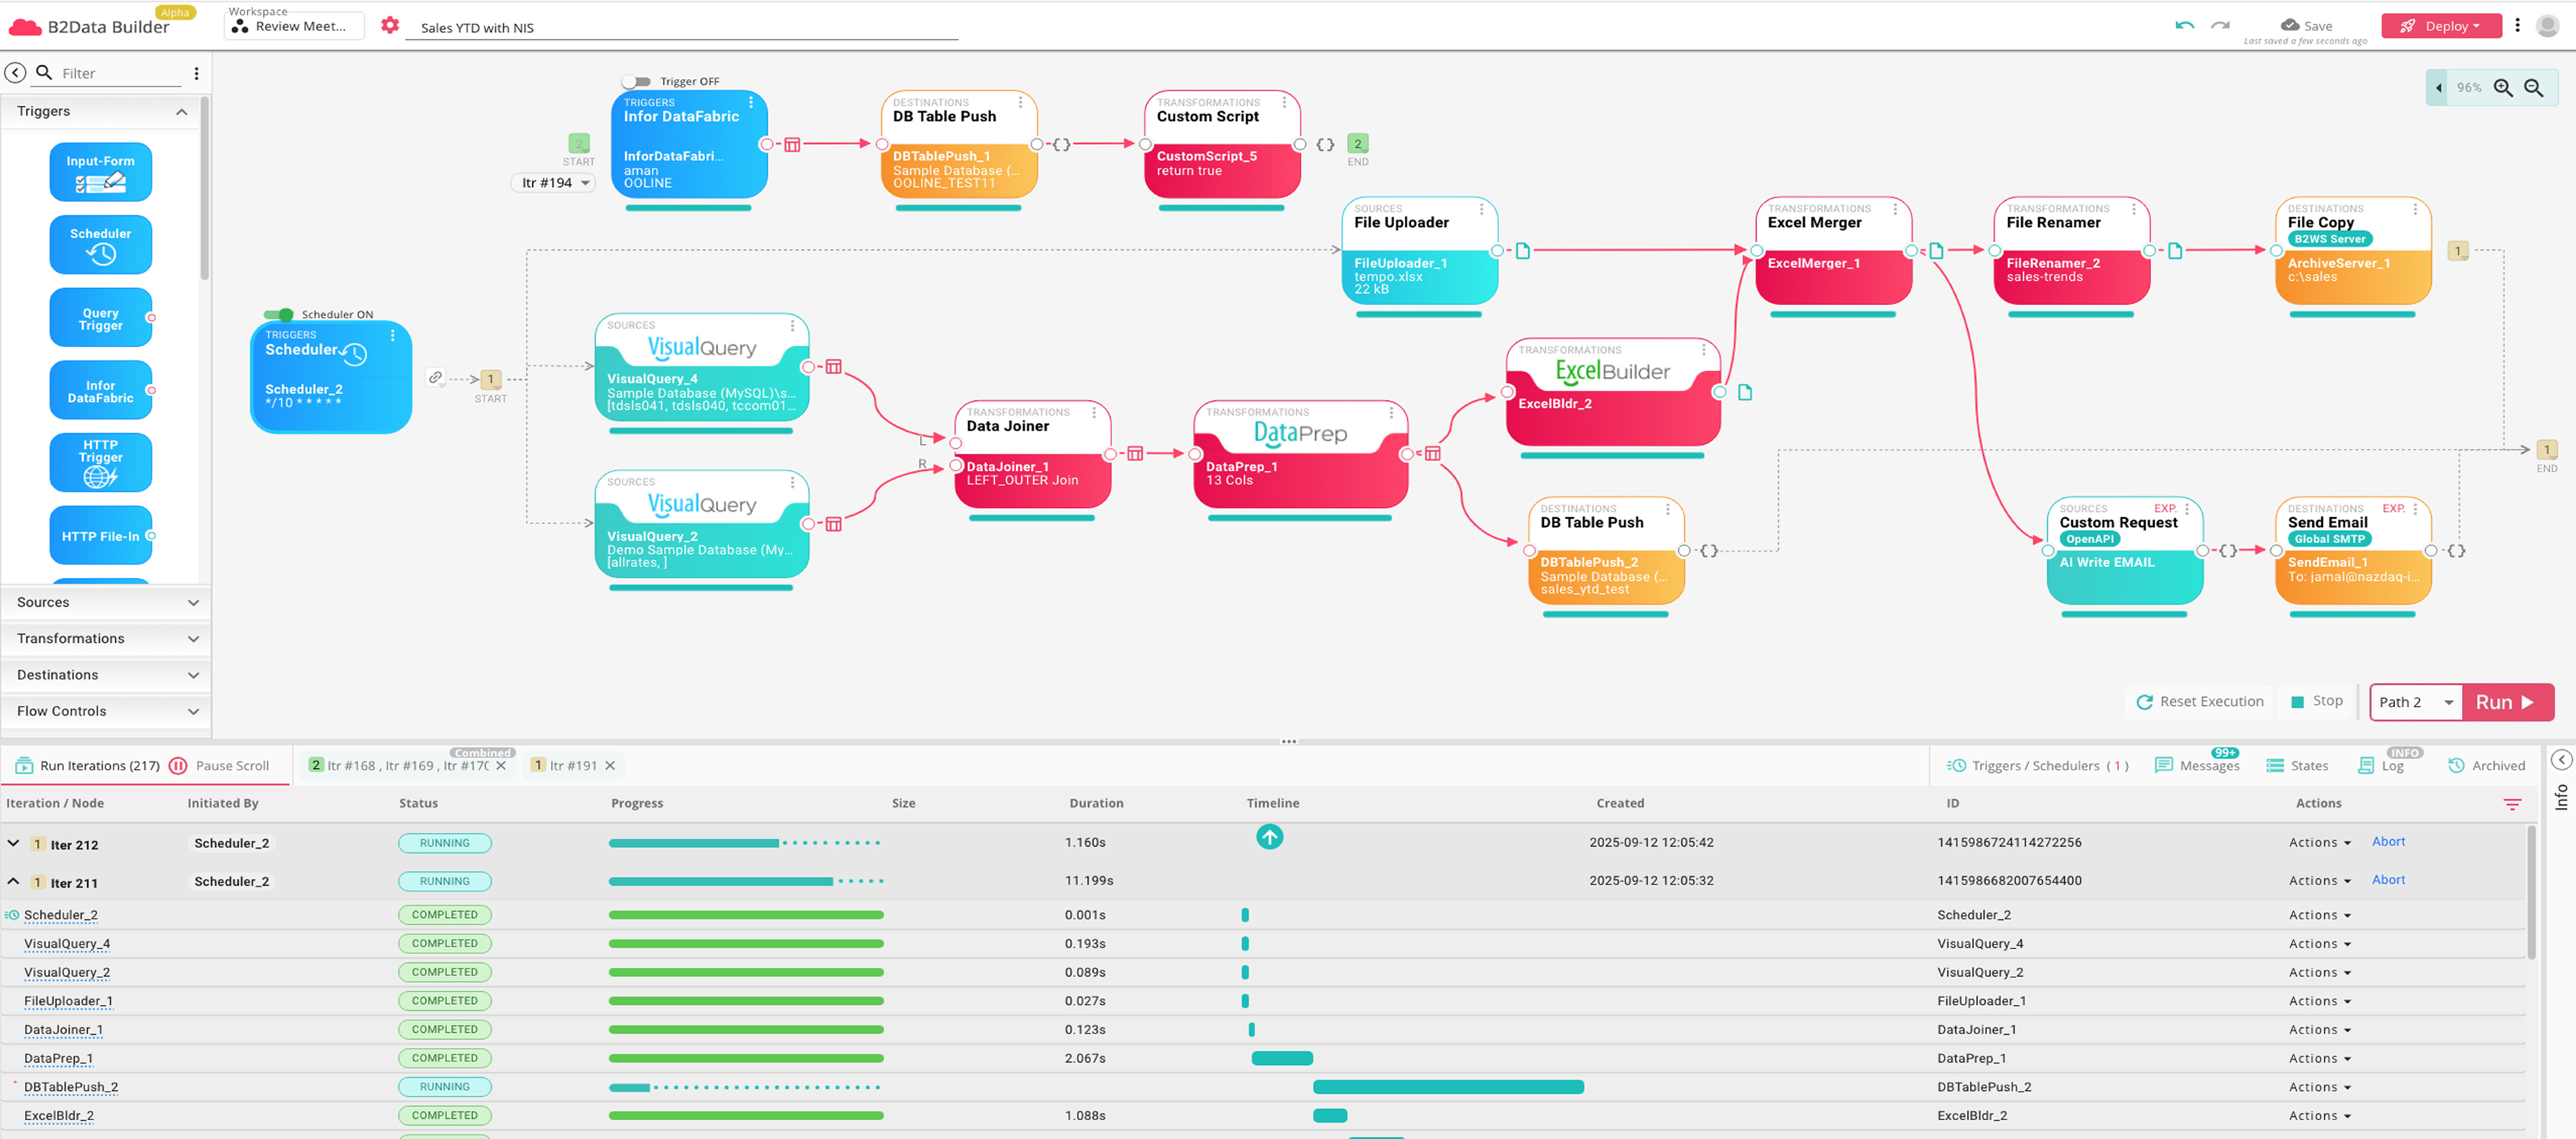Click the Query Trigger icon
2576x1139 pixels.
pyautogui.click(x=100, y=317)
